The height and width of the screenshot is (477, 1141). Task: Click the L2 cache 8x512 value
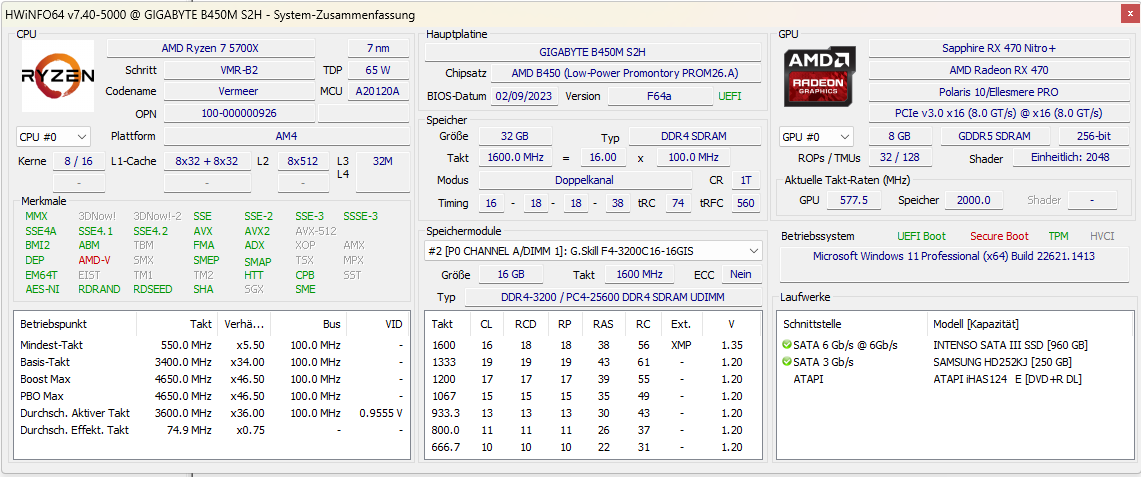[303, 161]
